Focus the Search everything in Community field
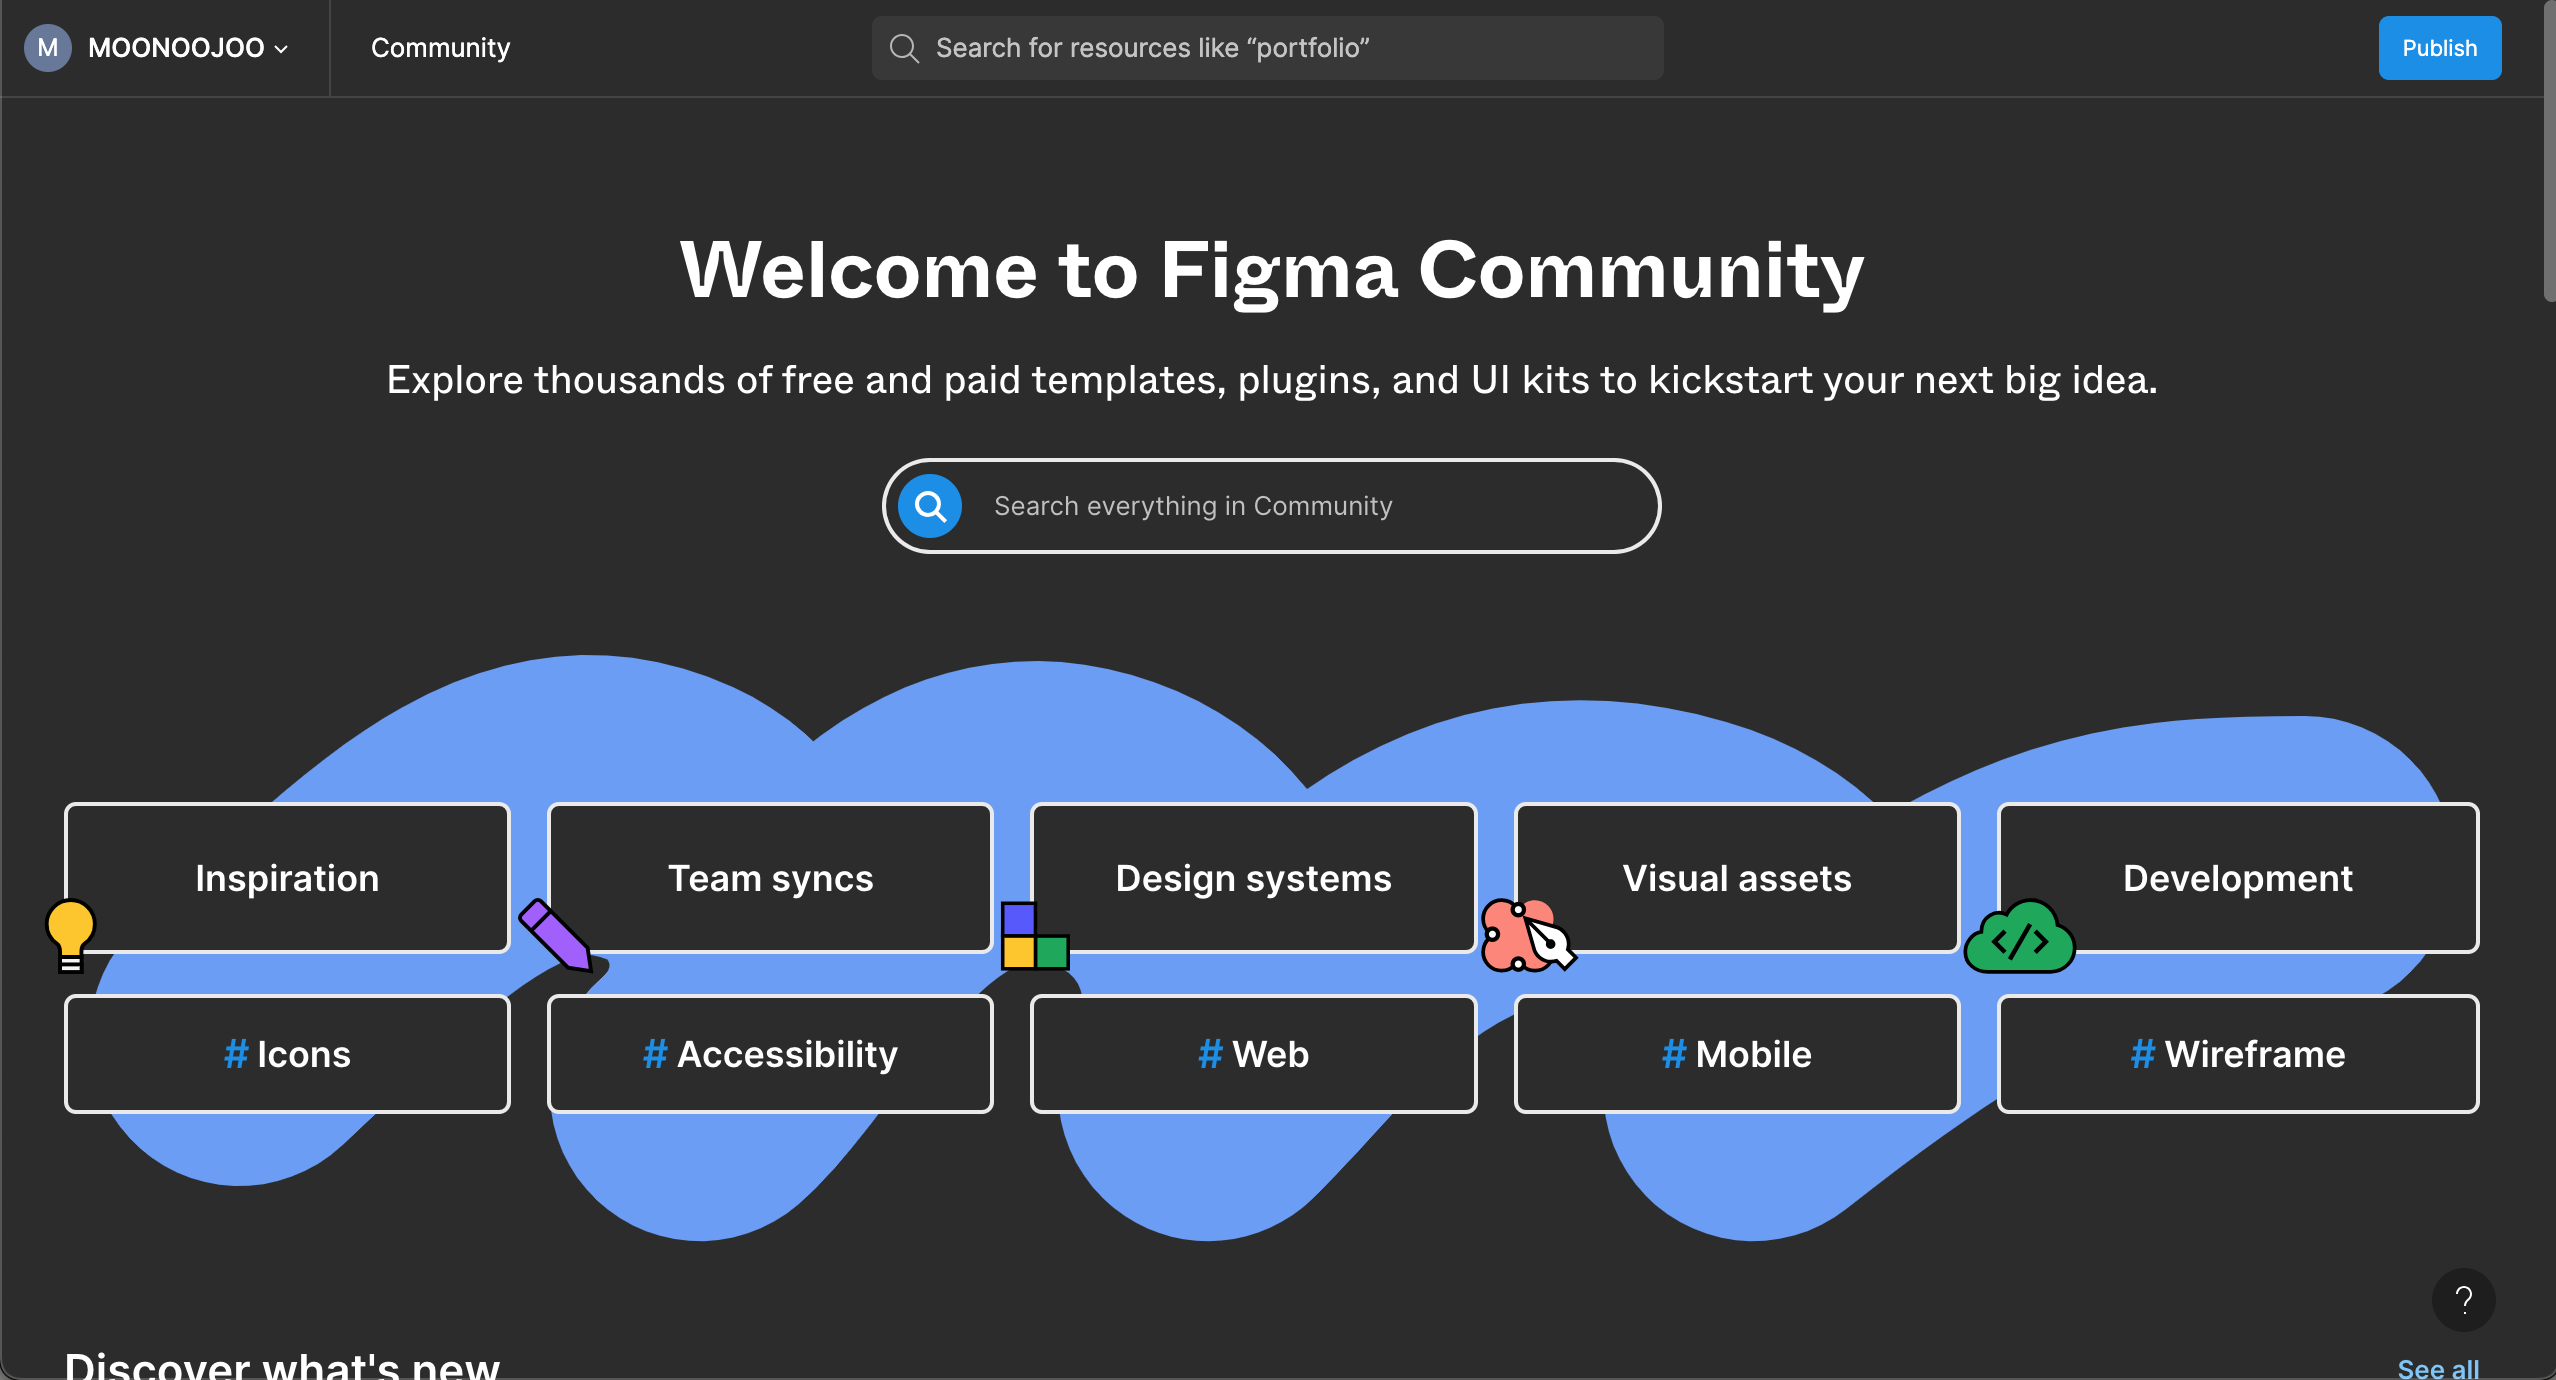 tap(1300, 506)
